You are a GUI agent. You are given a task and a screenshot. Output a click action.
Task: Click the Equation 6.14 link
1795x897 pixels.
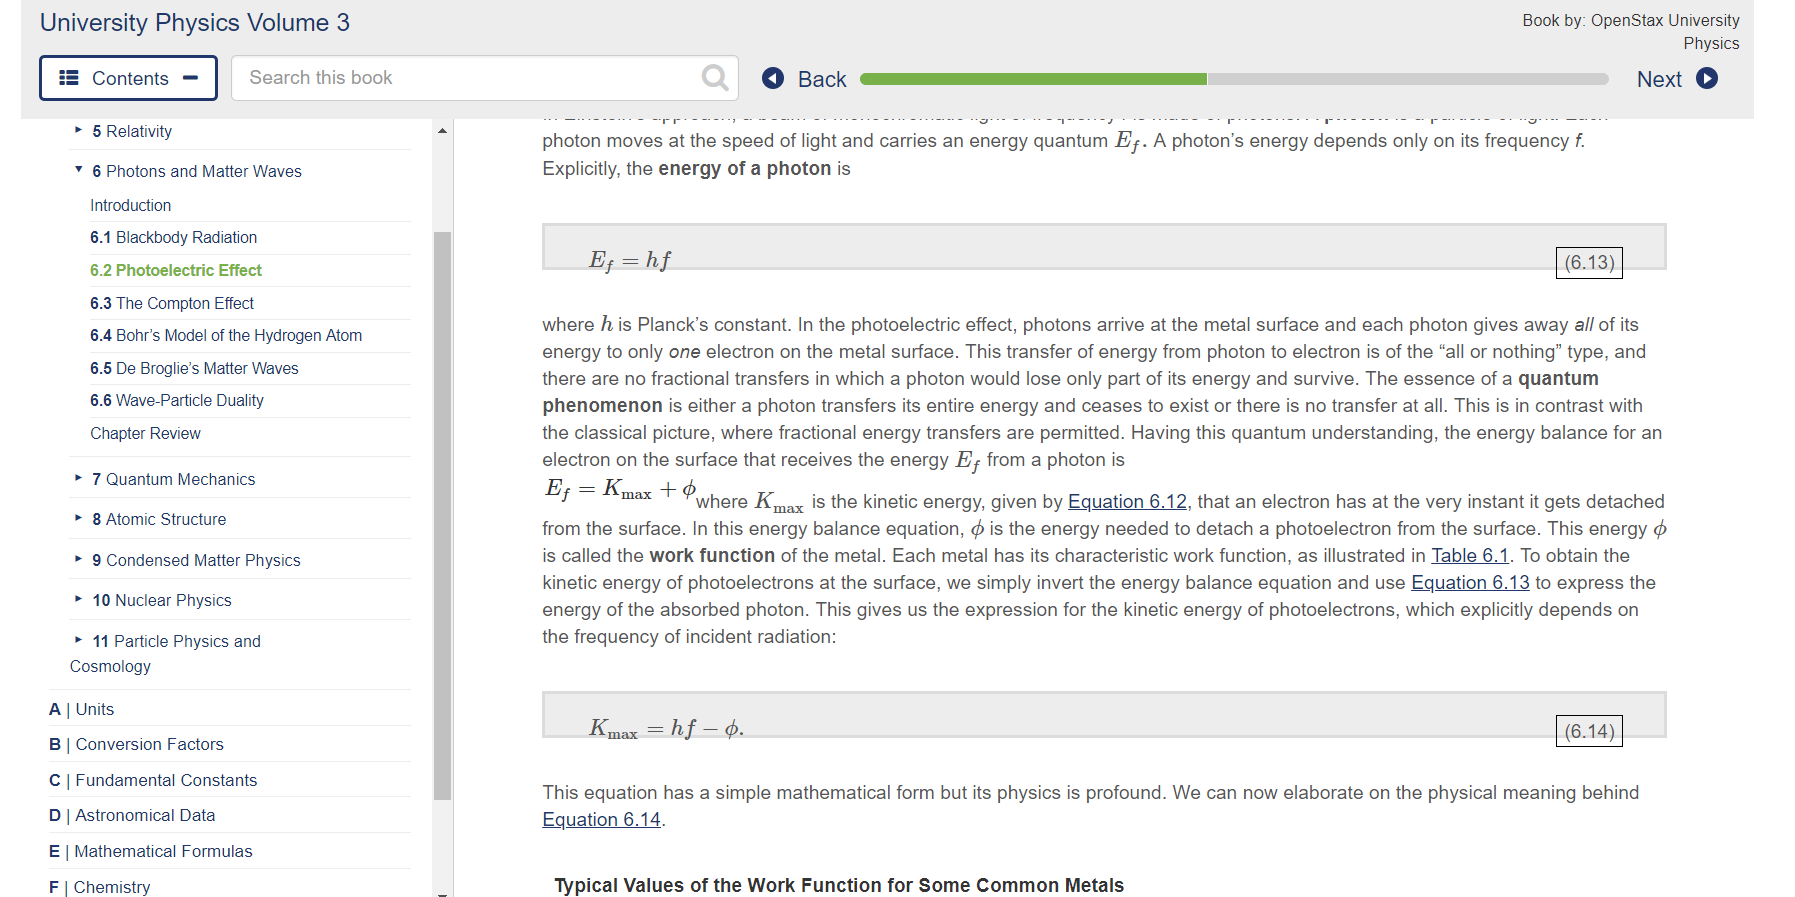[x=600, y=819]
